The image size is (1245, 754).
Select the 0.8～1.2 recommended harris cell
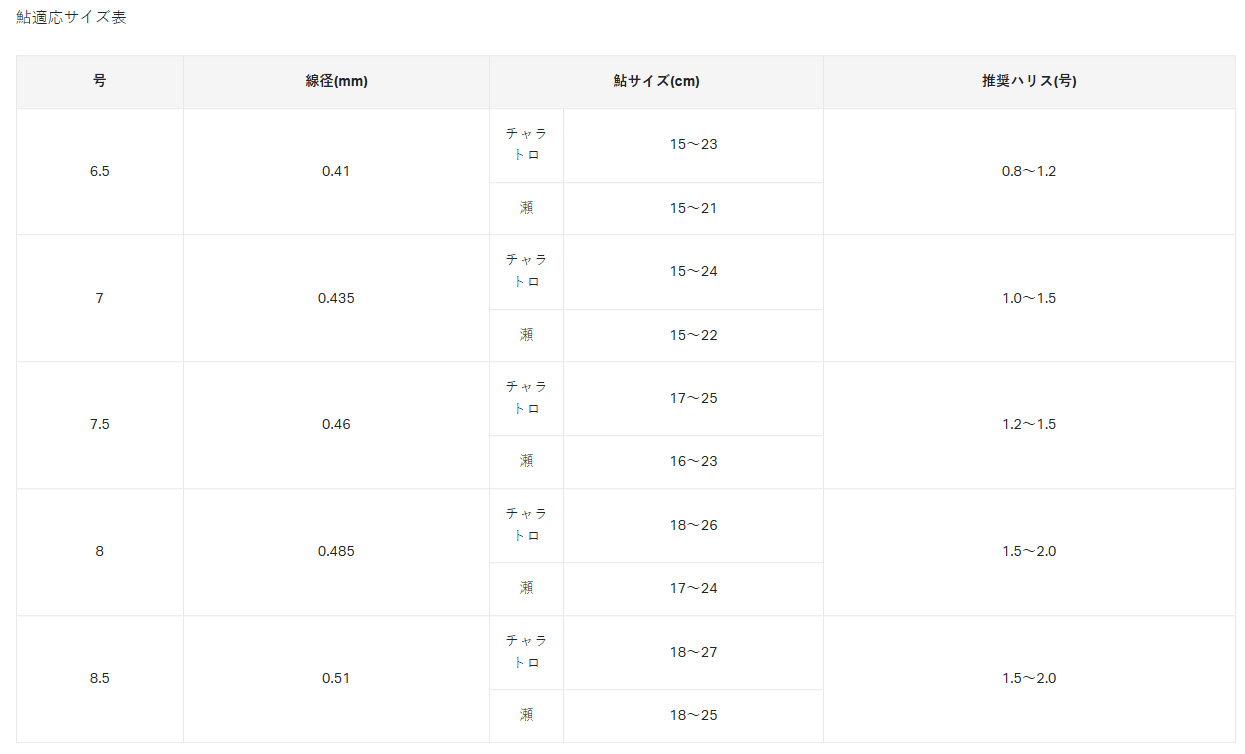(x=1028, y=171)
